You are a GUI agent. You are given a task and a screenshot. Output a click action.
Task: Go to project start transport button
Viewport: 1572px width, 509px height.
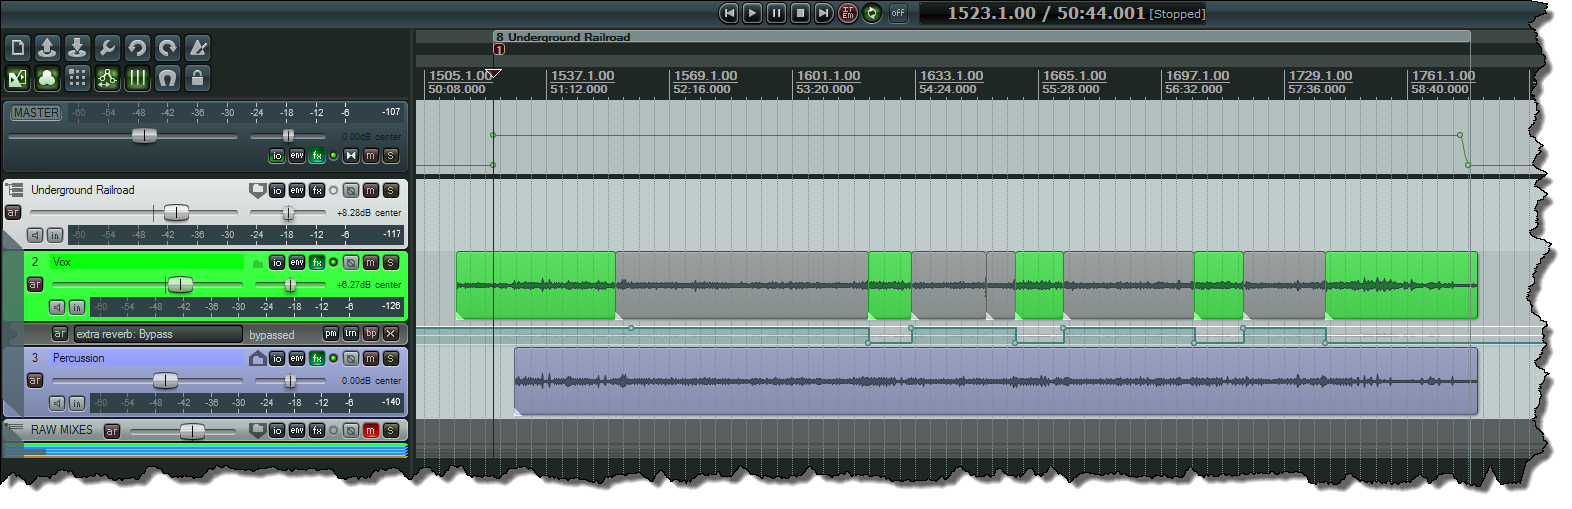[729, 13]
